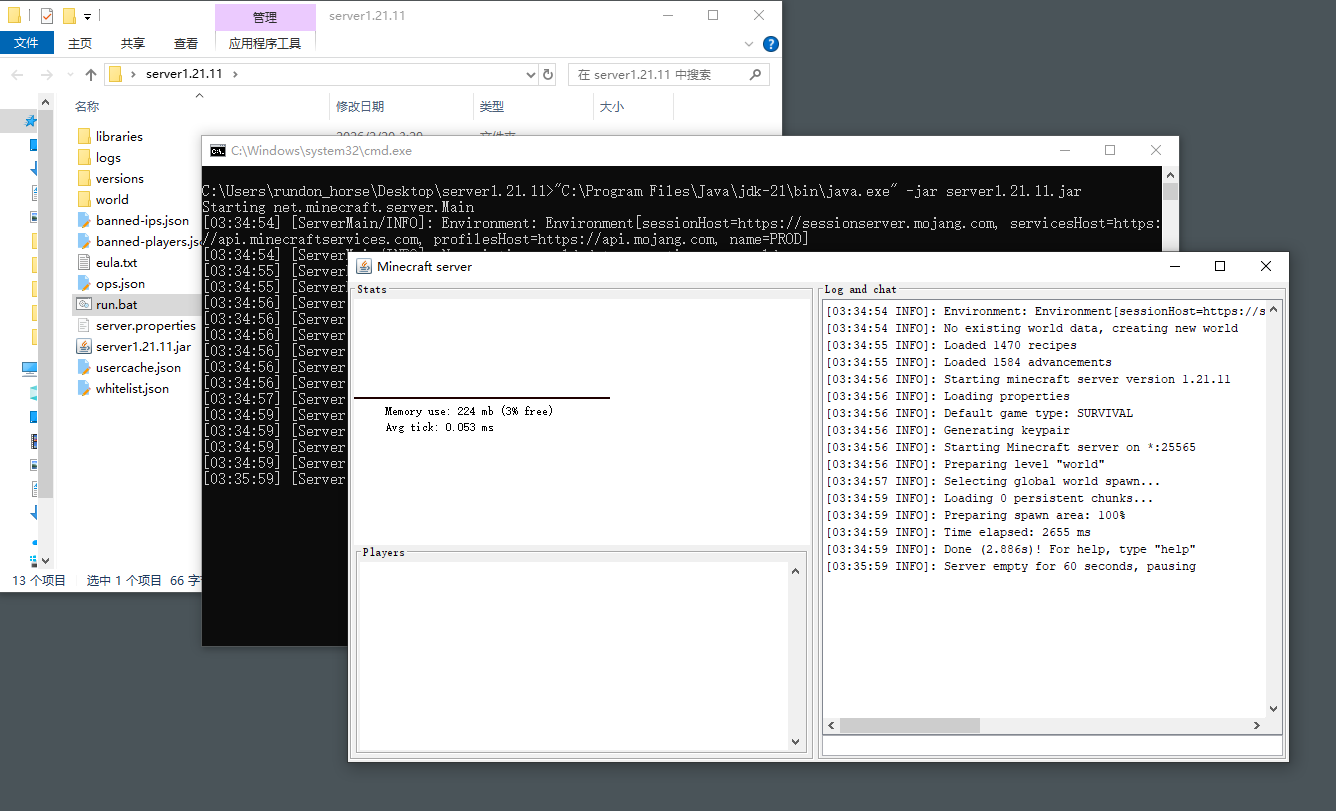The image size is (1336, 811).
Task: Sort files by the 修改日期 column header
Action: tap(360, 107)
